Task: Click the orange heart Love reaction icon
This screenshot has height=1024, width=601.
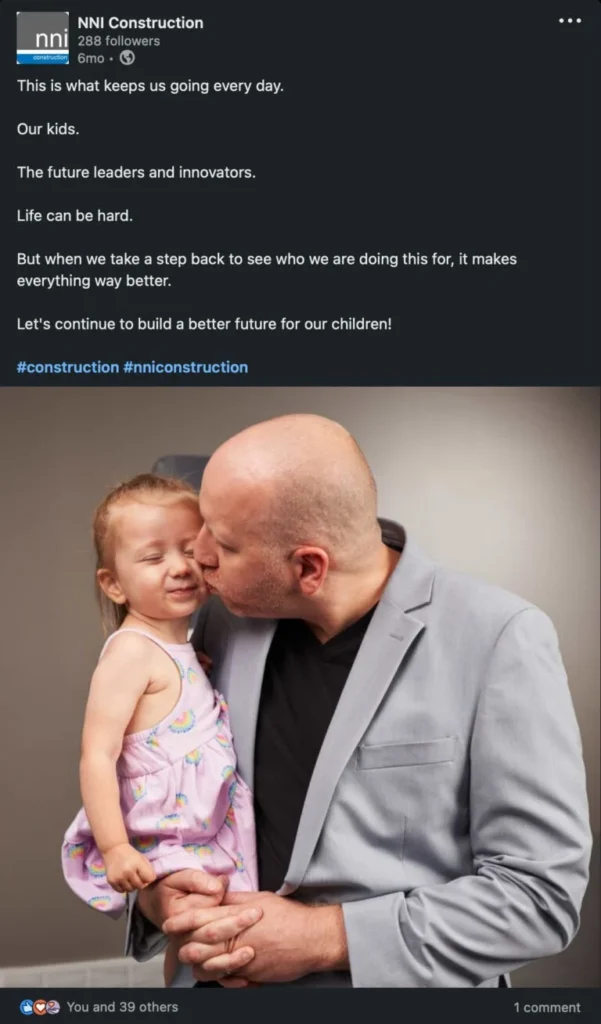Action: click(x=39, y=1007)
